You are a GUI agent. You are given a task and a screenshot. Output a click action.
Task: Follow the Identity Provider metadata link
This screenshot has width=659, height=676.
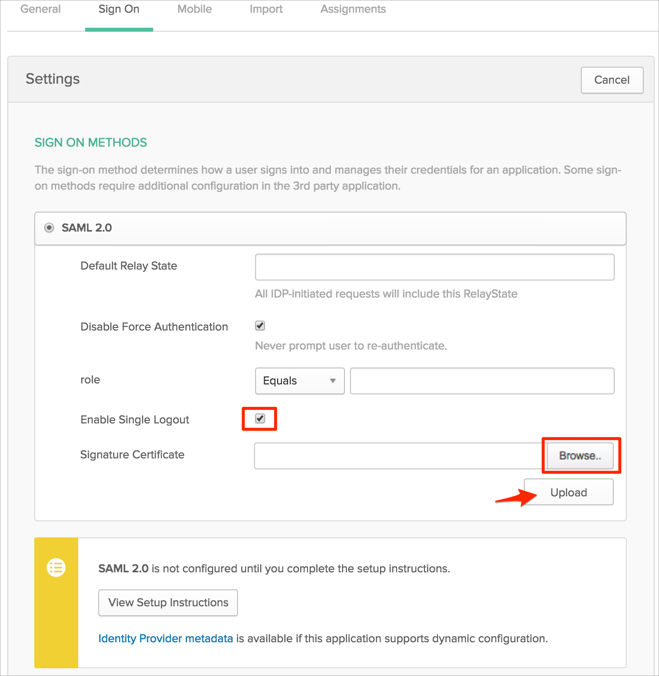[165, 638]
